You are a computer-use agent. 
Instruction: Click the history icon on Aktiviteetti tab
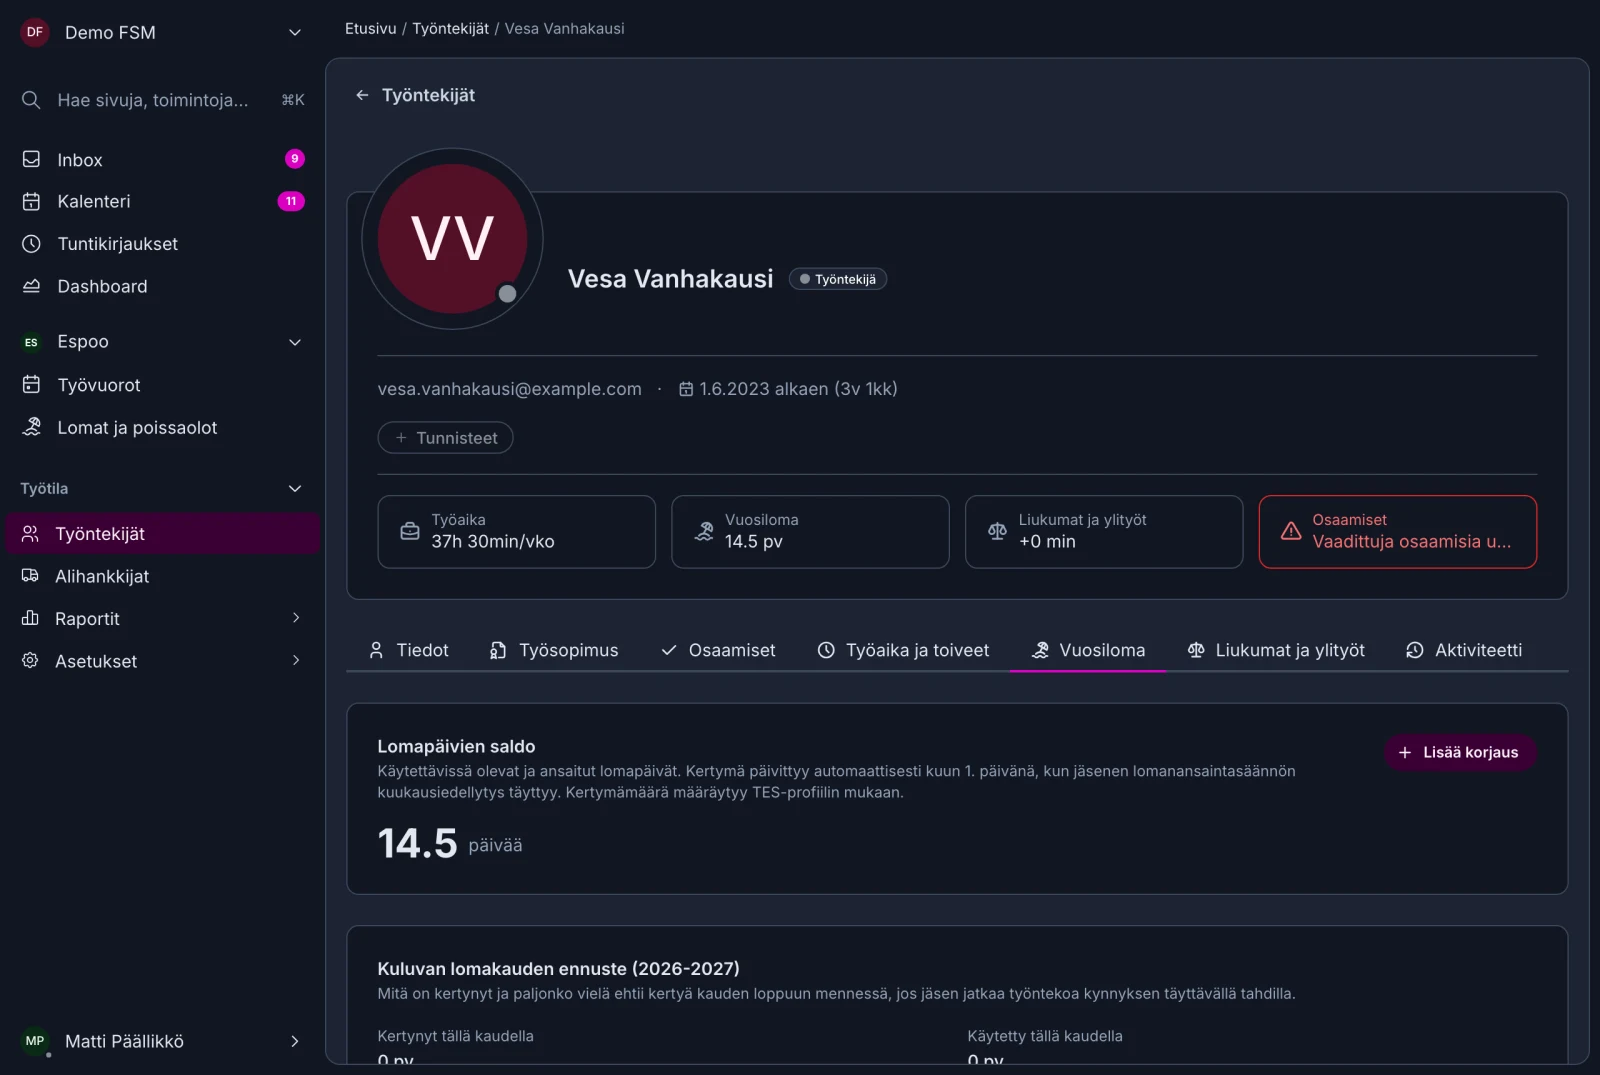coord(1414,650)
